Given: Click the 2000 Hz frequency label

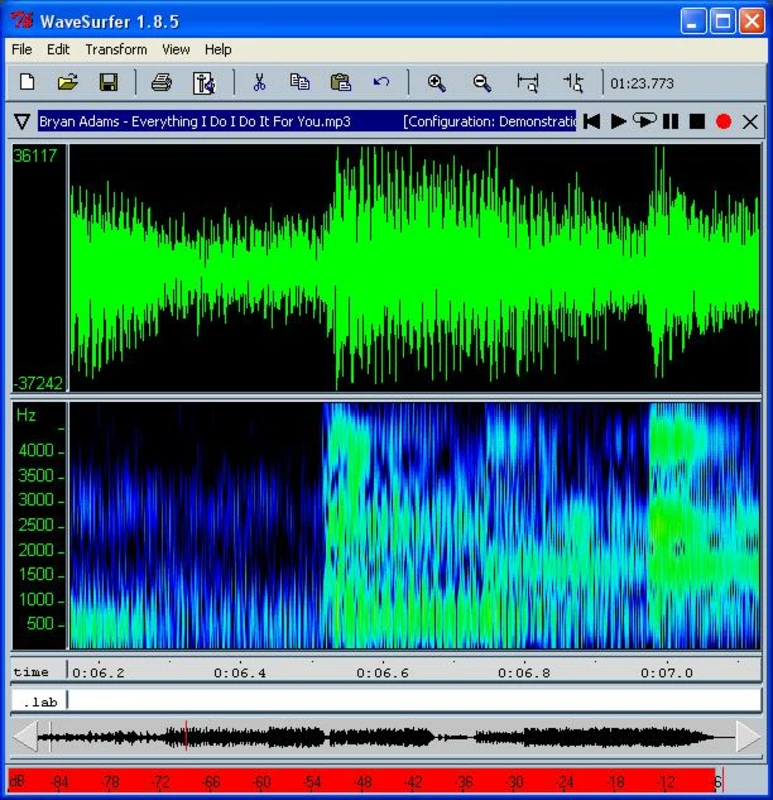Looking at the screenshot, I should [x=36, y=550].
